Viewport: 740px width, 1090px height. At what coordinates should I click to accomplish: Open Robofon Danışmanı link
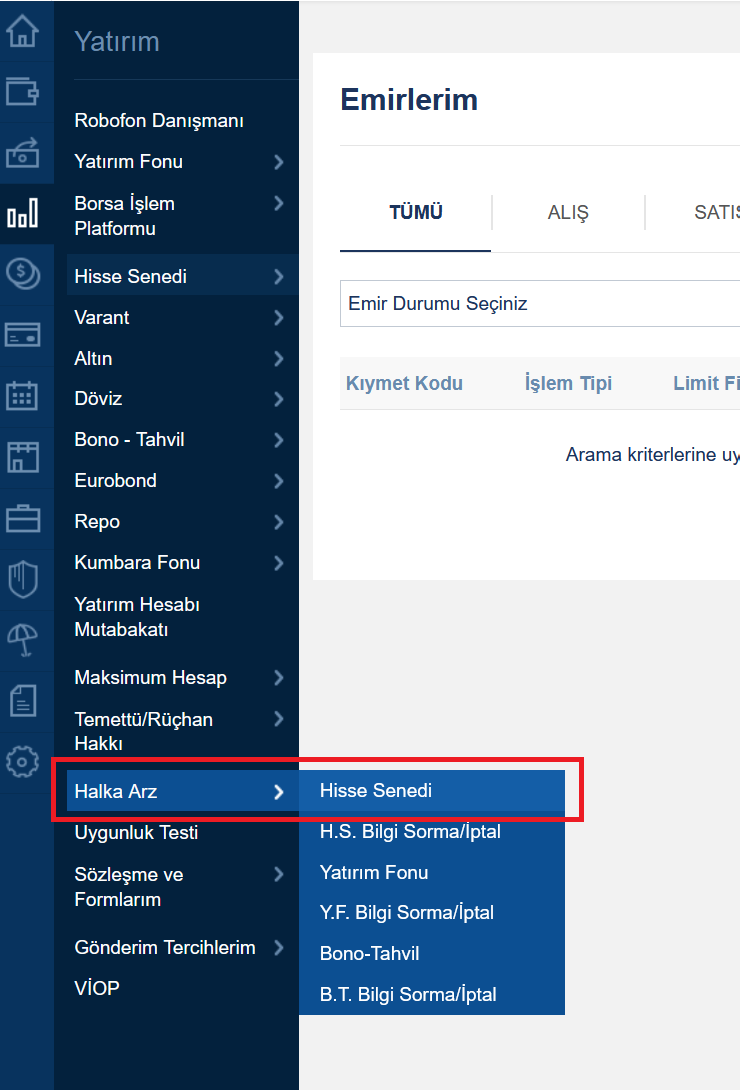159,121
